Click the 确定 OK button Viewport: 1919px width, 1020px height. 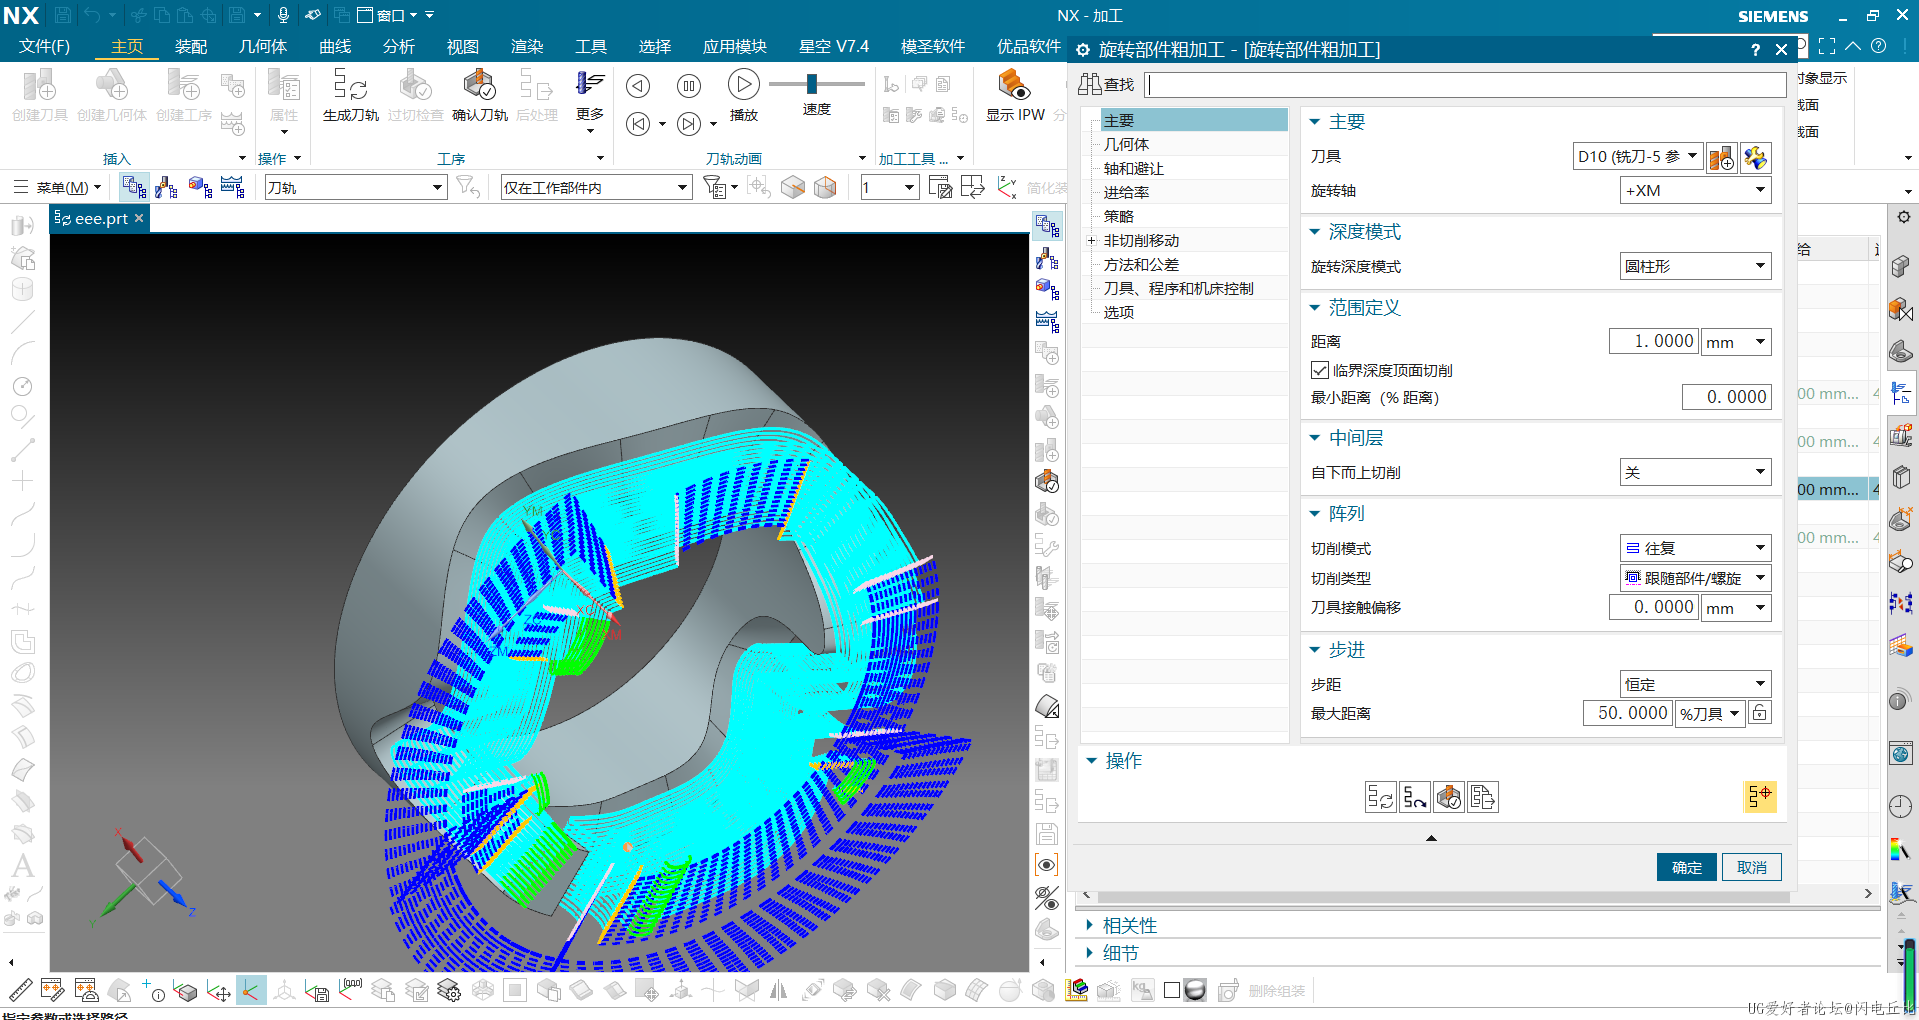click(x=1686, y=867)
